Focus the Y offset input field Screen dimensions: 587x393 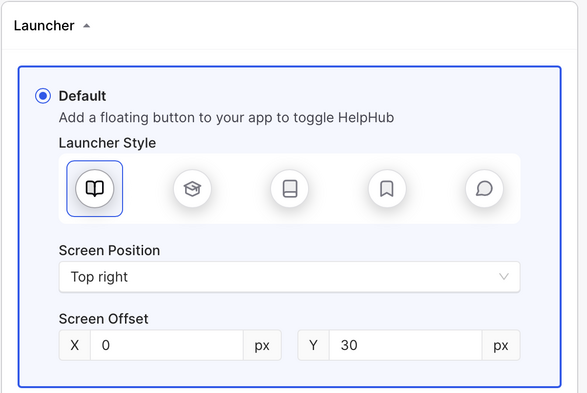coord(406,345)
